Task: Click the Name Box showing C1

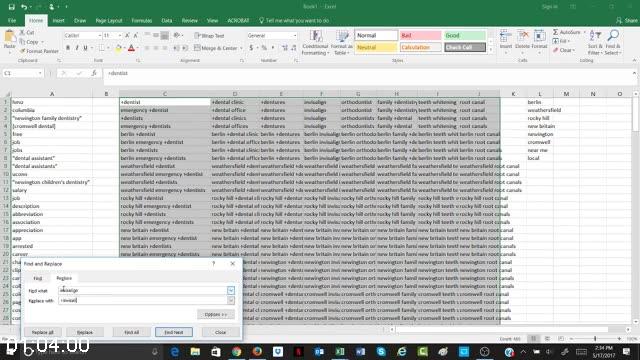Action: pyautogui.click(x=23, y=73)
